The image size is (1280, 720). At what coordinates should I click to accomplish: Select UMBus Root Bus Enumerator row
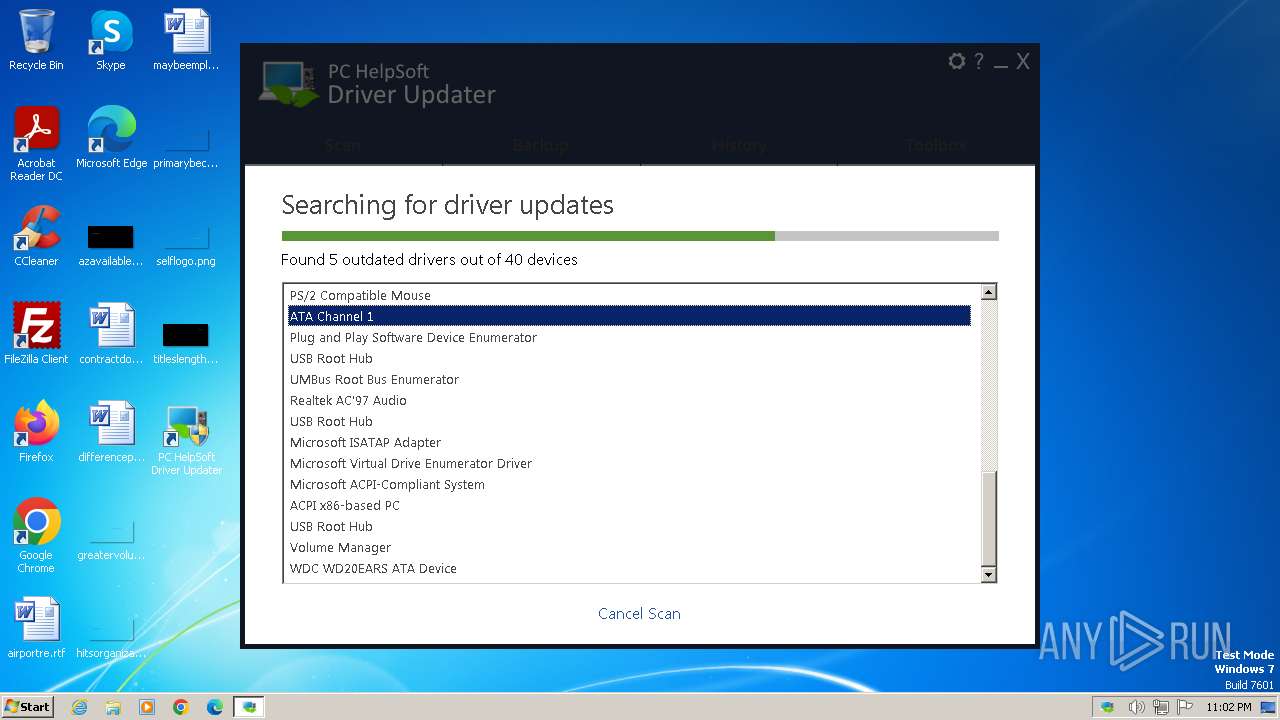pyautogui.click(x=630, y=380)
